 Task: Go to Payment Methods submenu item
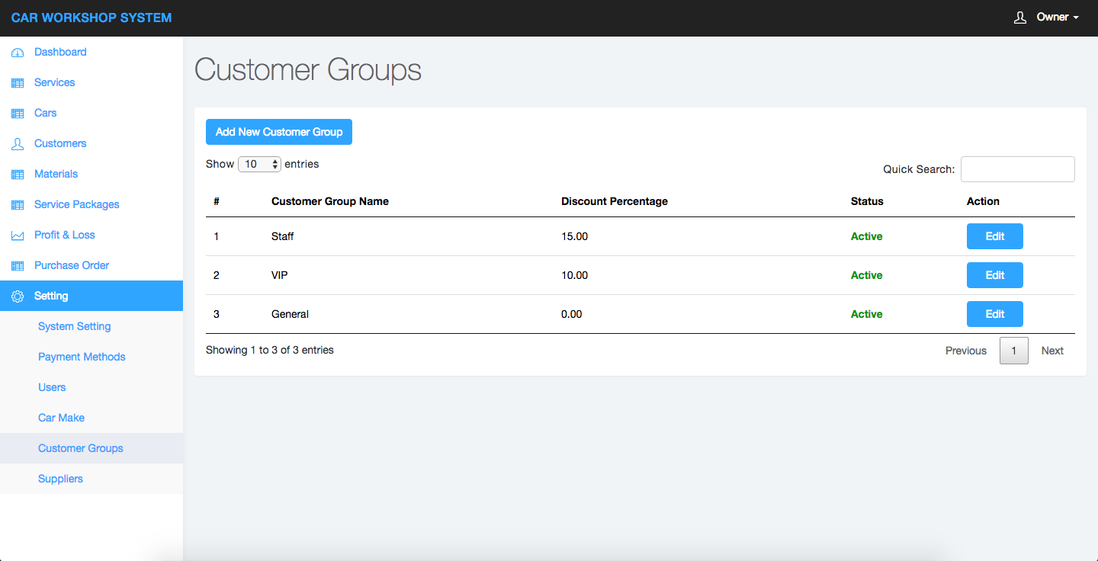pos(81,357)
